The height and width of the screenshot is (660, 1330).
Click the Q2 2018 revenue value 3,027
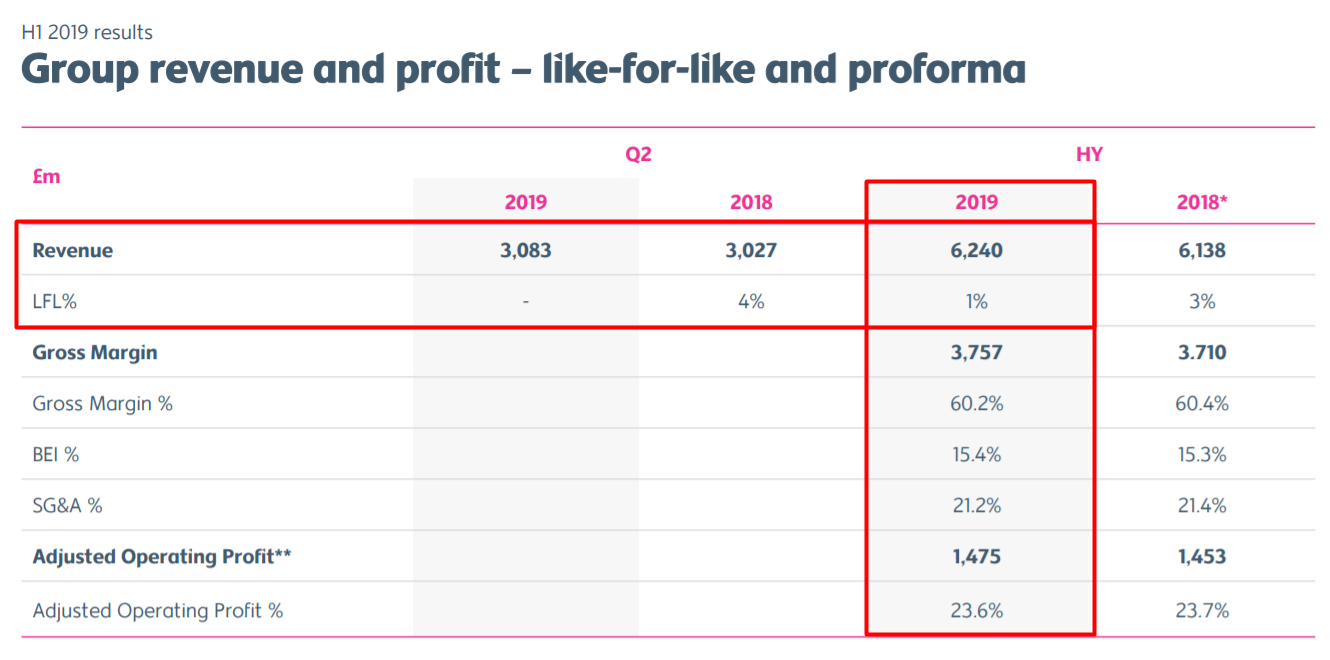(751, 250)
